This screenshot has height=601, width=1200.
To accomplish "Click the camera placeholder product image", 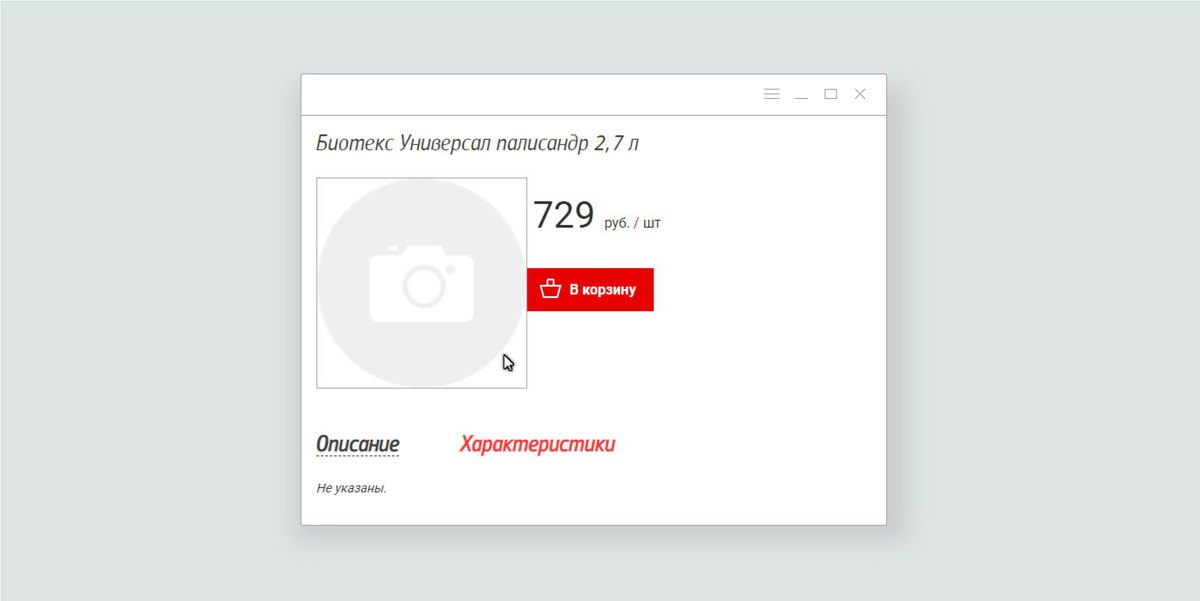I will tap(422, 283).
